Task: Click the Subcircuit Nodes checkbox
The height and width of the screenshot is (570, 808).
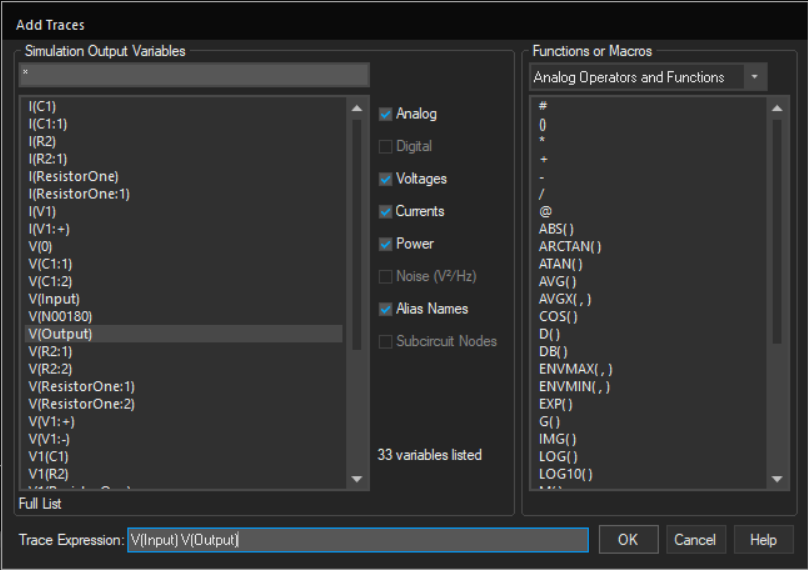Action: point(385,341)
